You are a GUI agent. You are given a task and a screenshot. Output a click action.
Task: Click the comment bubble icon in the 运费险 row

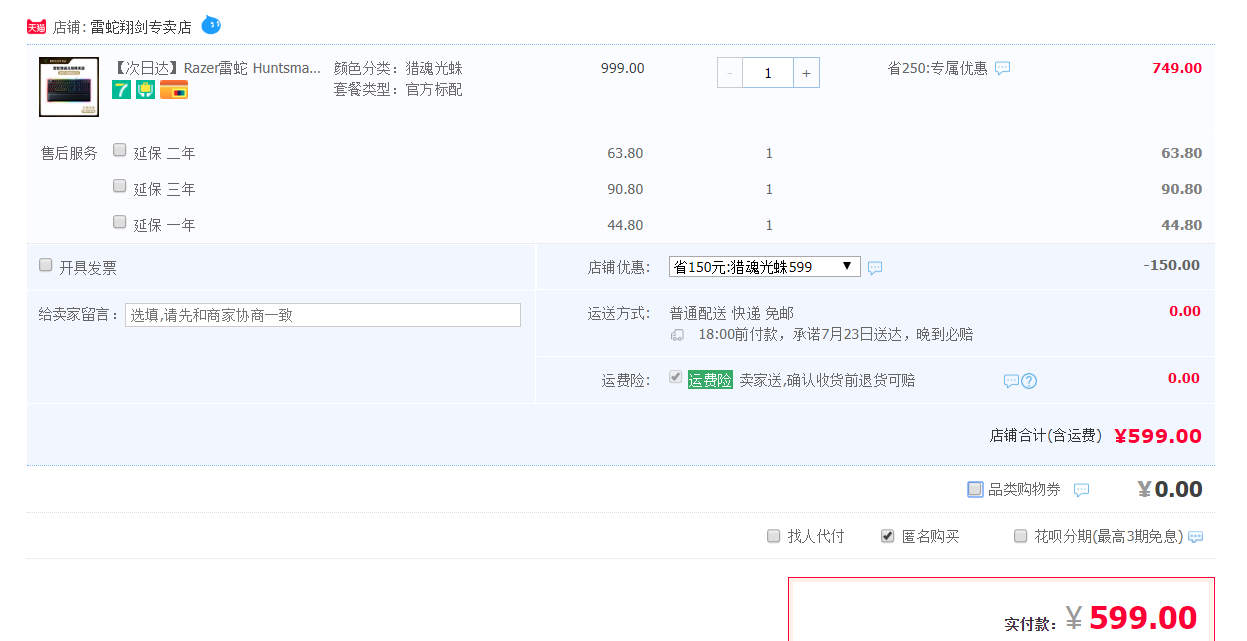tap(1011, 381)
